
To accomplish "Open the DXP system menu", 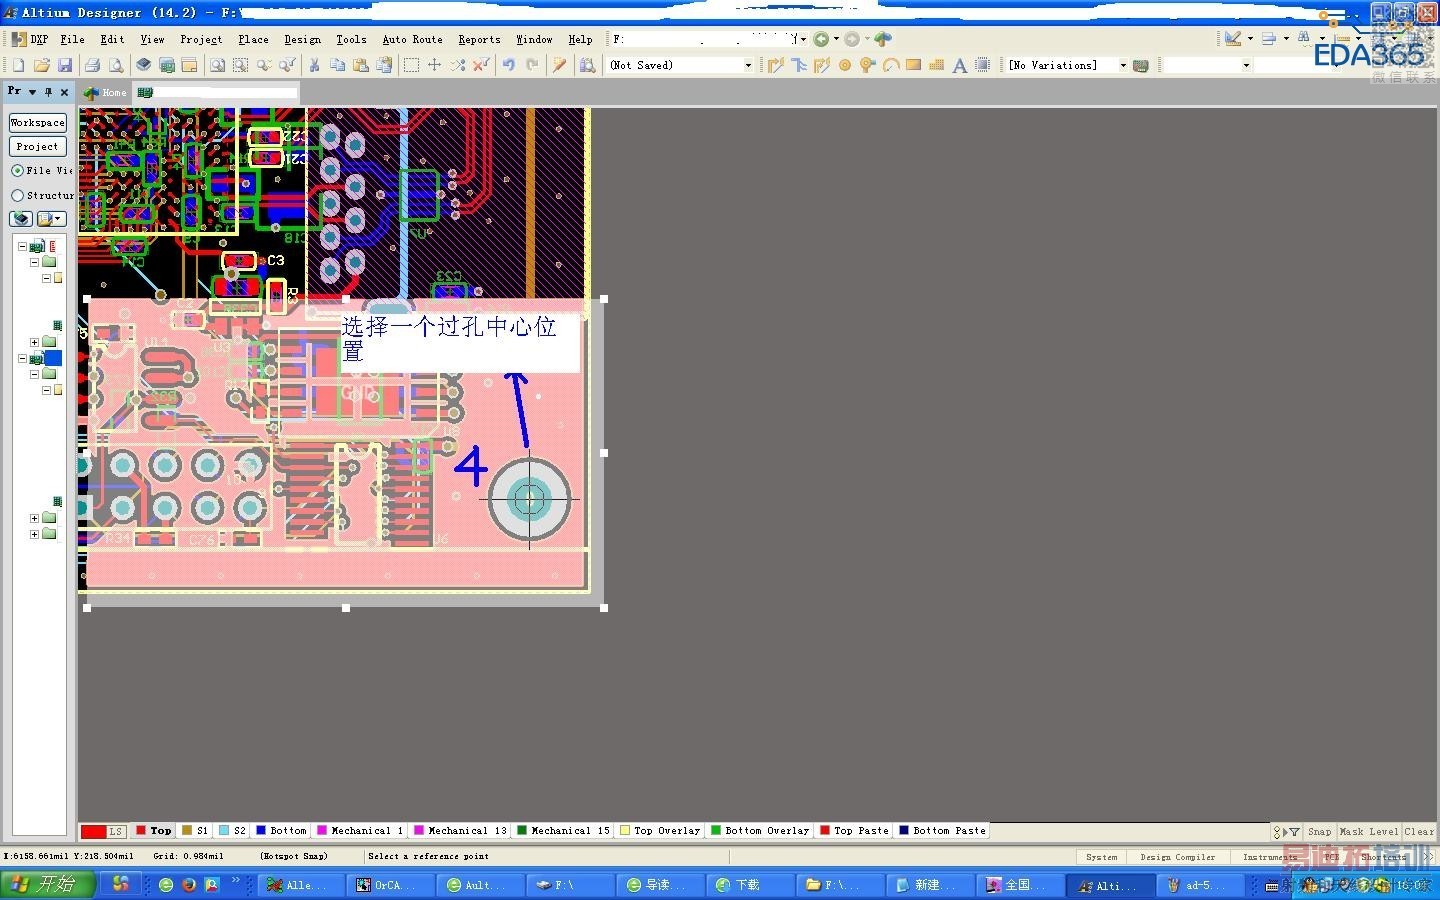I will 31,39.
